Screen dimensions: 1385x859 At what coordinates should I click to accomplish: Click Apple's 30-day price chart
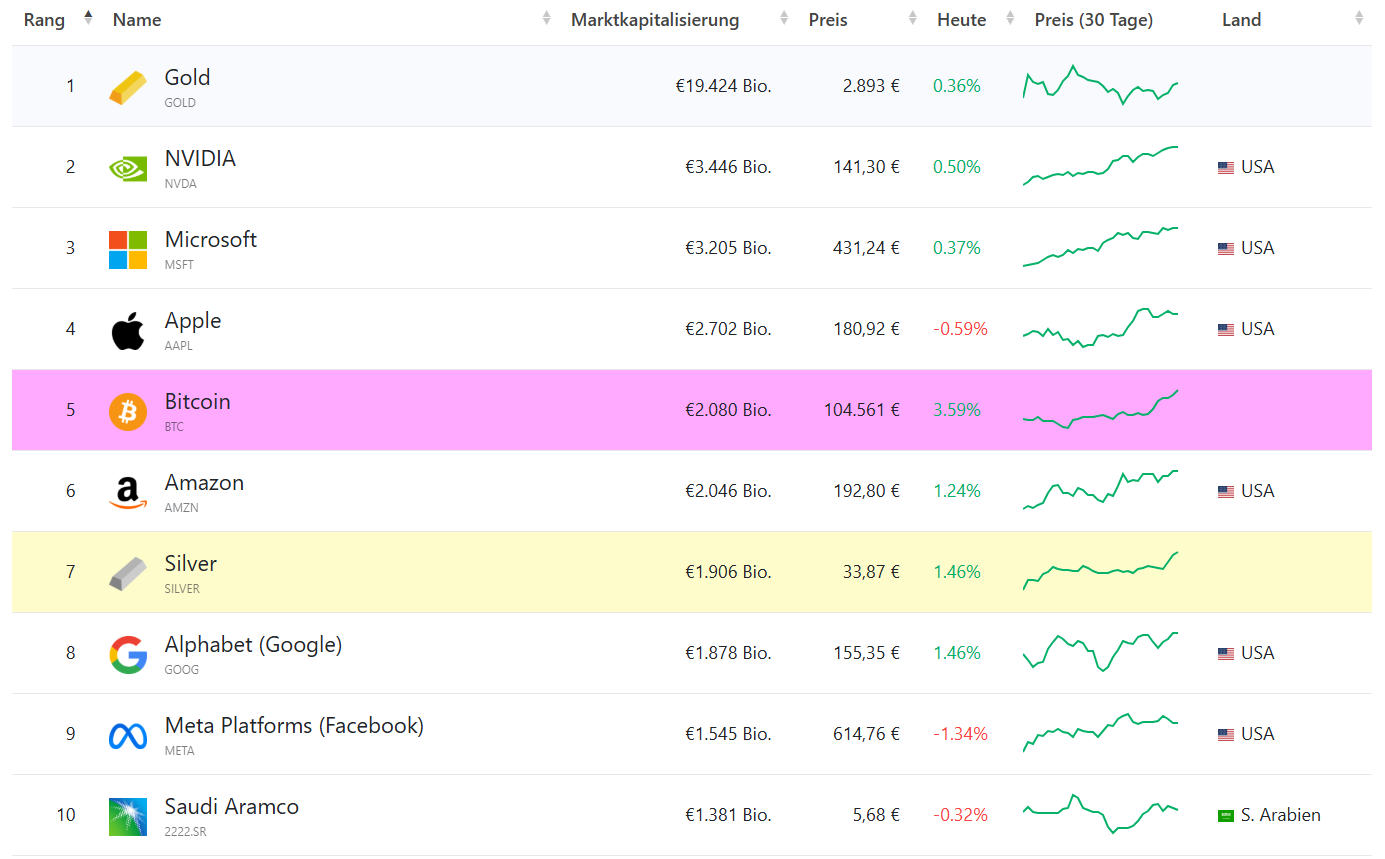point(1101,328)
